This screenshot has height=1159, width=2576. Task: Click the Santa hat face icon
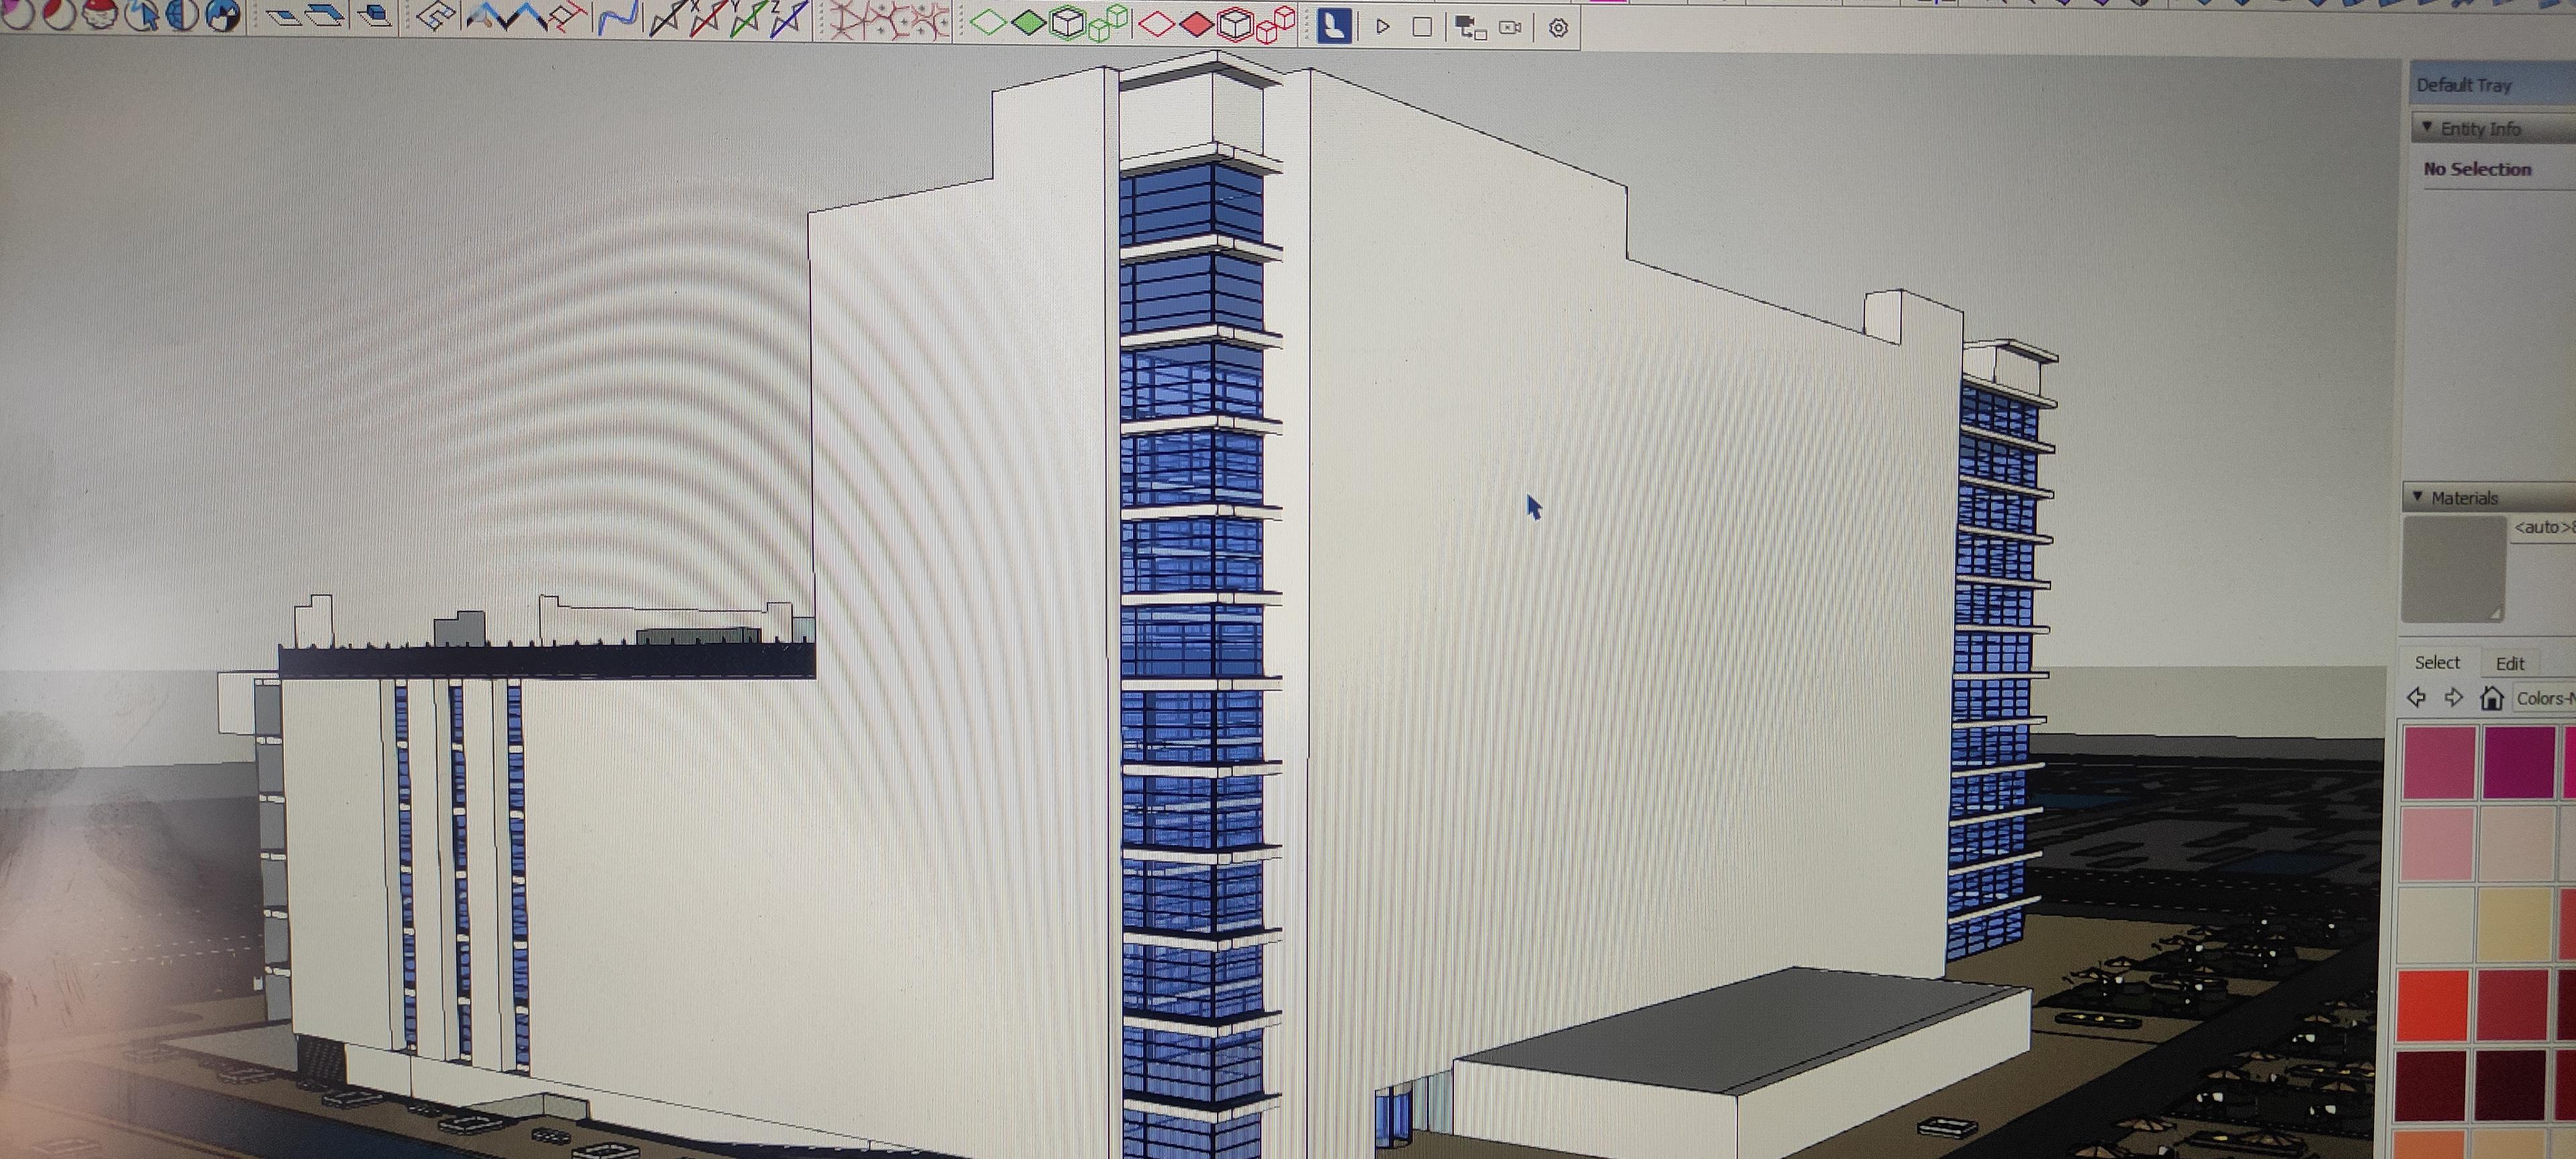click(99, 14)
